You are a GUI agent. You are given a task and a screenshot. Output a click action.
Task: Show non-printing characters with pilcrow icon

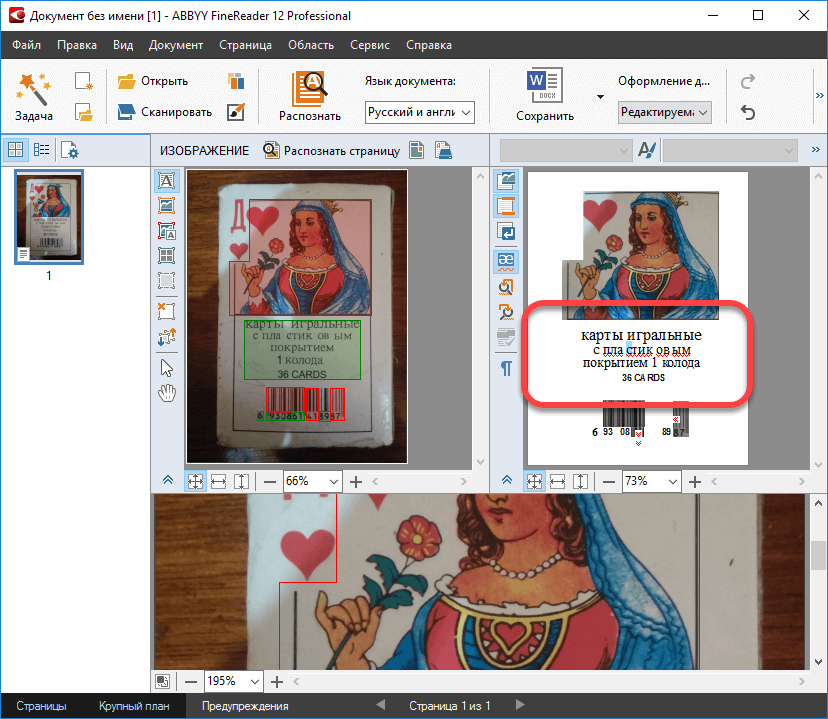506,368
